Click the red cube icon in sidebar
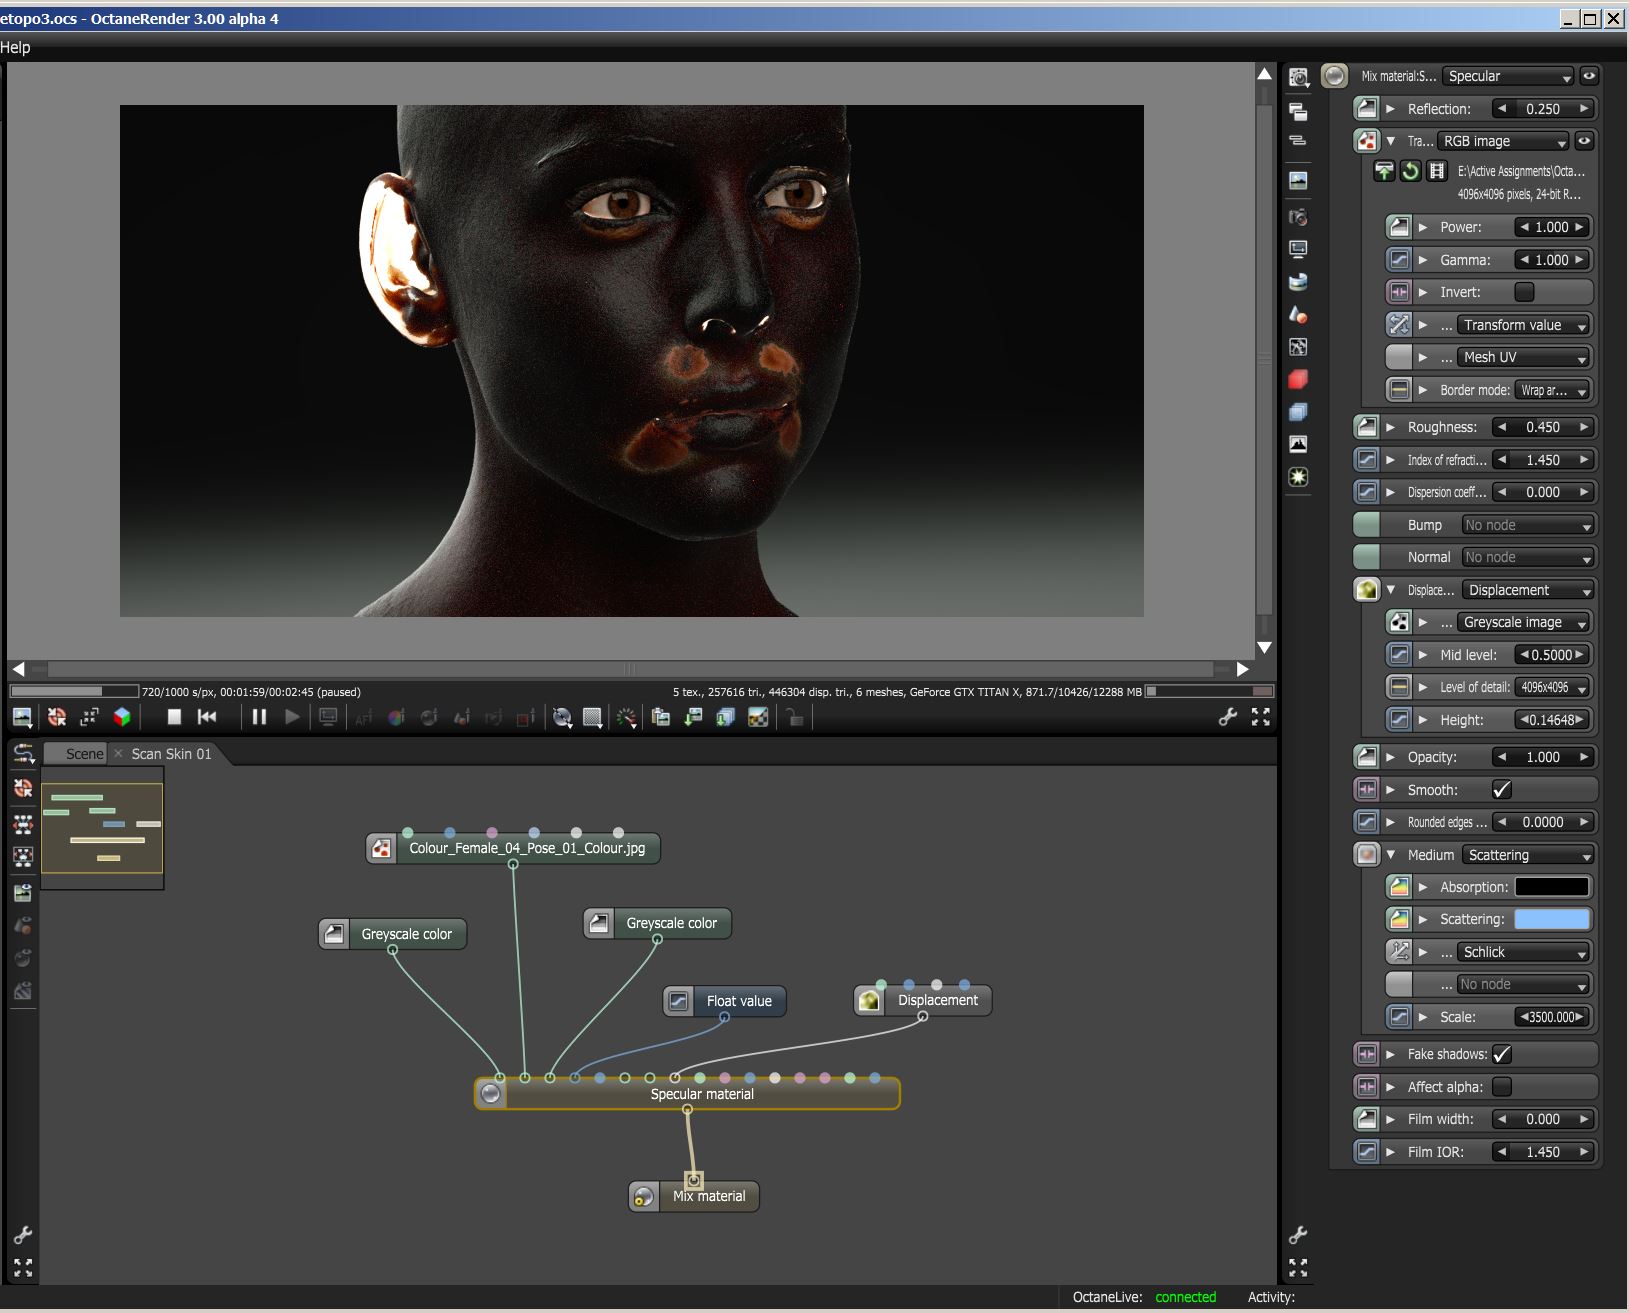Image resolution: width=1629 pixels, height=1313 pixels. tap(1298, 379)
